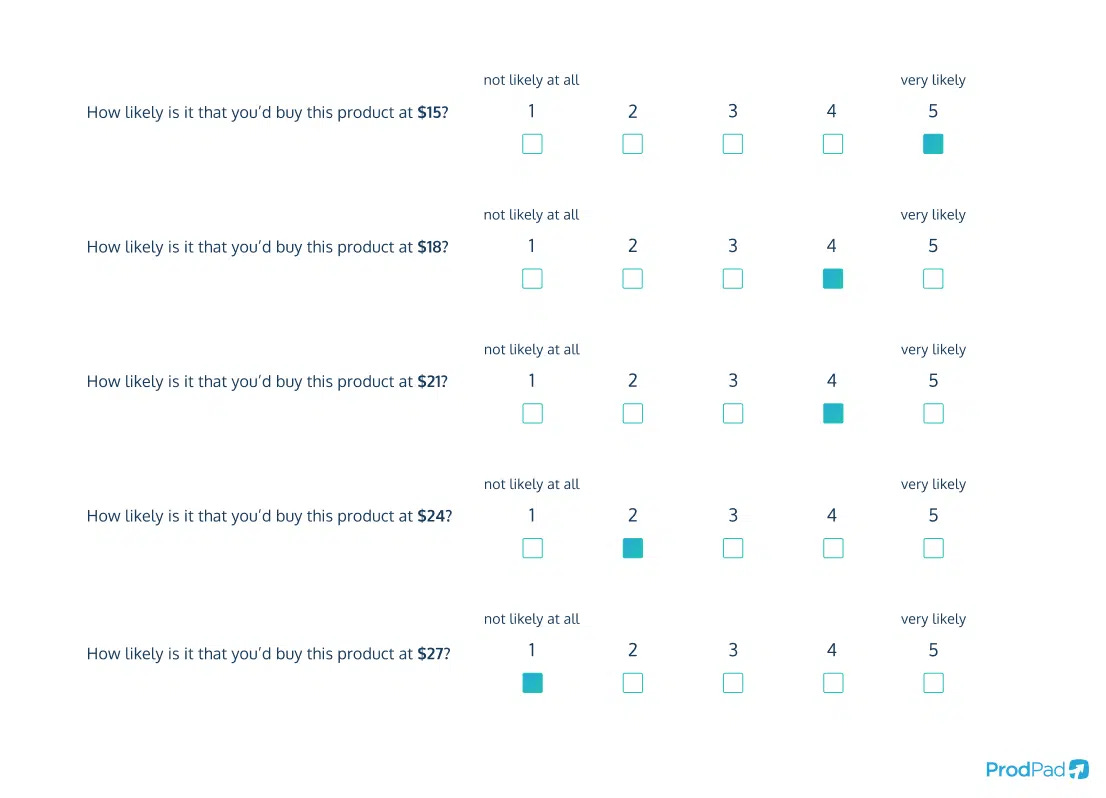
Task: Uncheck the selected 5 box for $15
Action: click(x=933, y=144)
